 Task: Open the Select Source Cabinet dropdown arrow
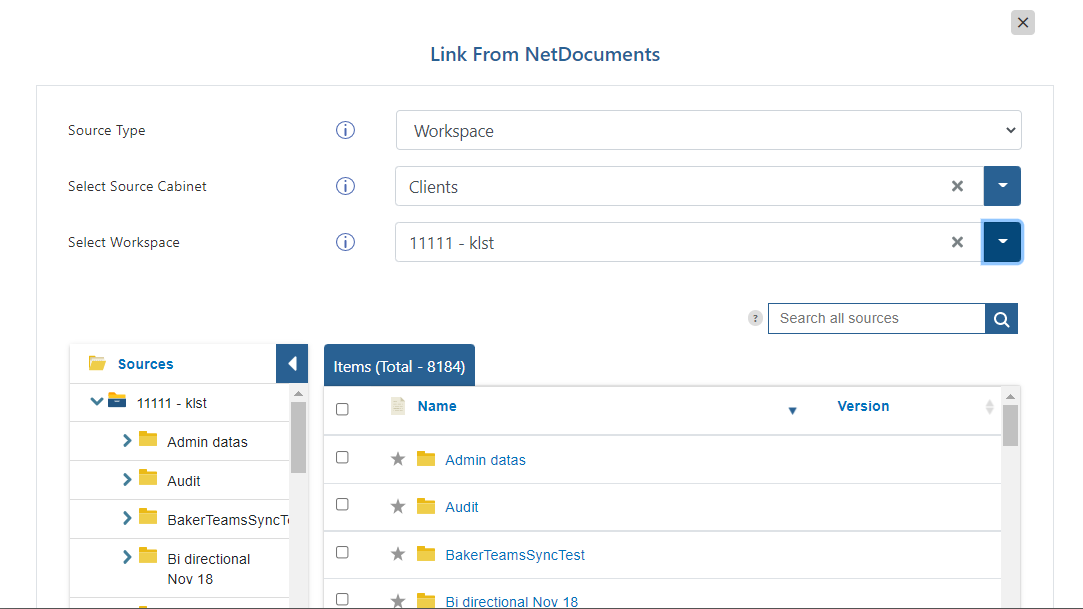tap(1002, 186)
